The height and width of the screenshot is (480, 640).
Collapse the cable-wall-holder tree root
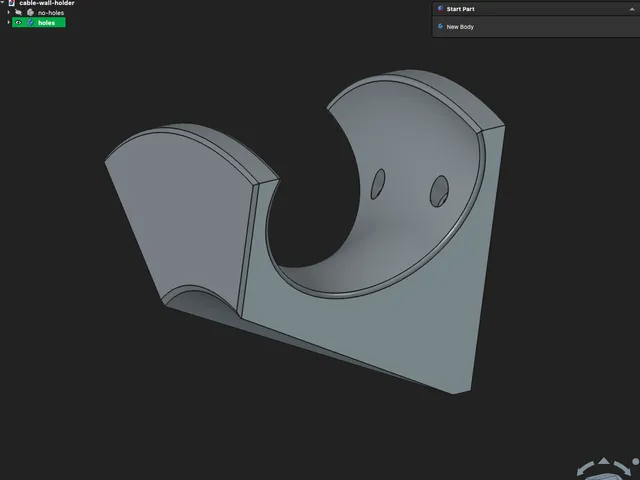coord(2,2)
